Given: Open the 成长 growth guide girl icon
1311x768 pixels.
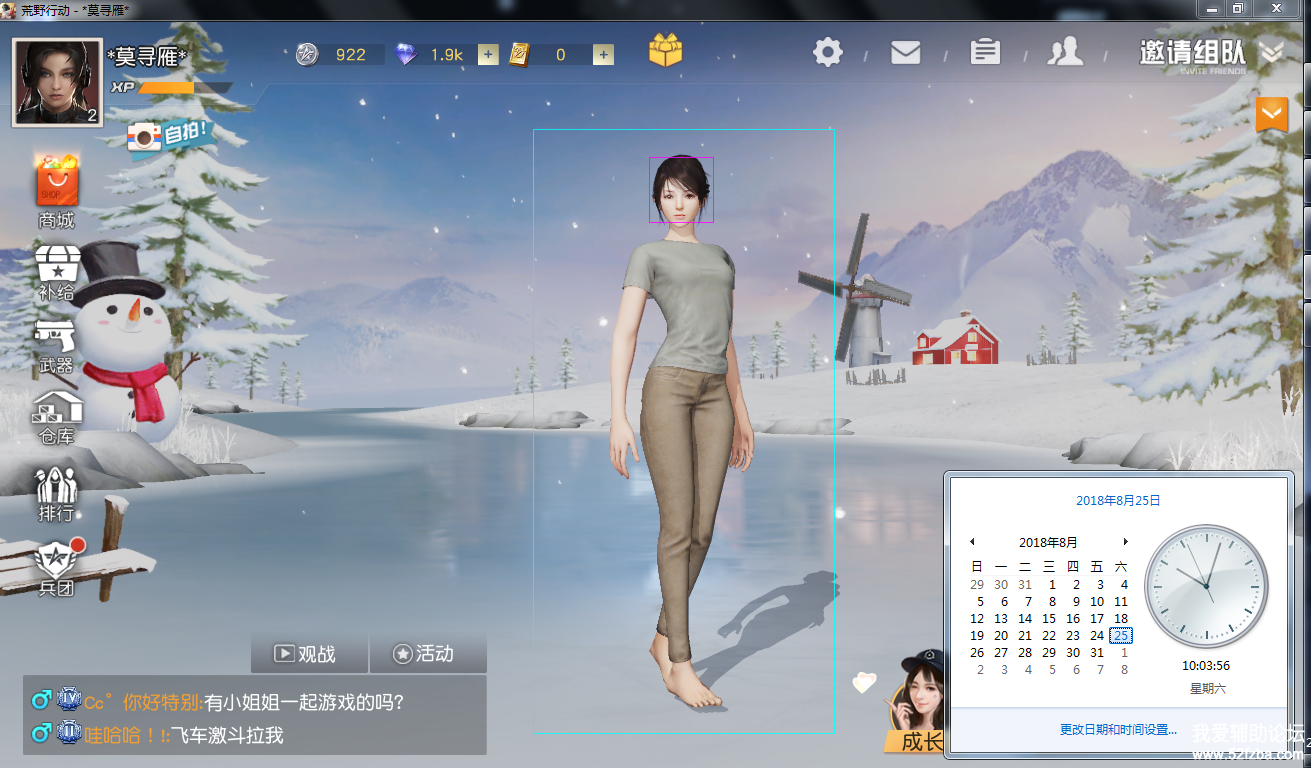Looking at the screenshot, I should coord(917,702).
